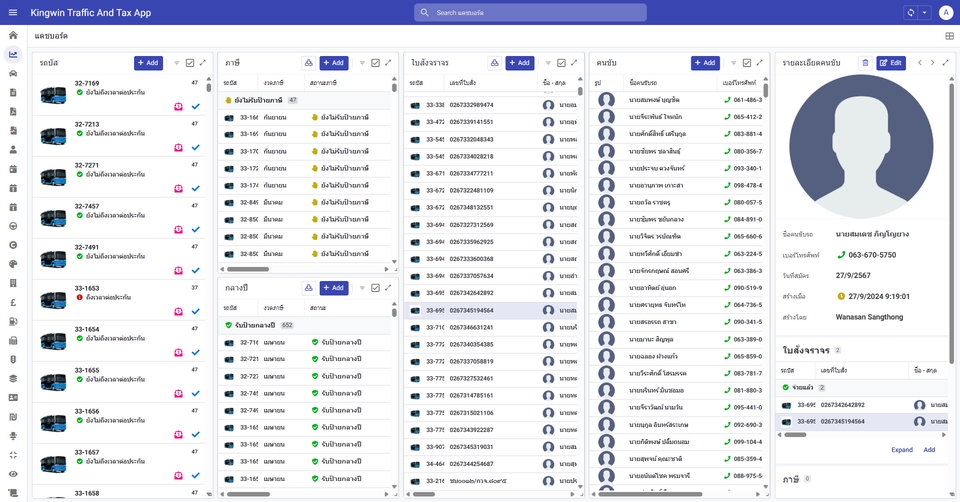Open the hamburger navigation menu
Image resolution: width=960 pixels, height=502 pixels.
pyautogui.click(x=13, y=13)
